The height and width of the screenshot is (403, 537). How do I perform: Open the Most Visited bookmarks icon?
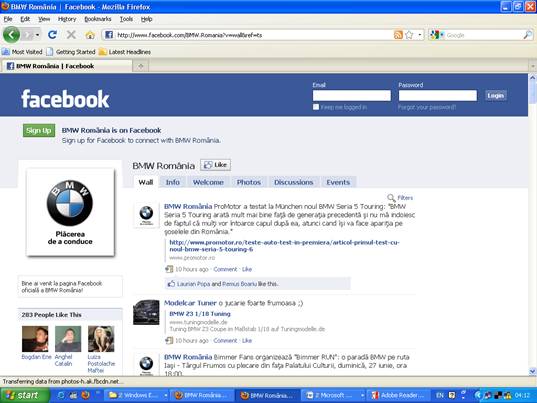pos(5,52)
